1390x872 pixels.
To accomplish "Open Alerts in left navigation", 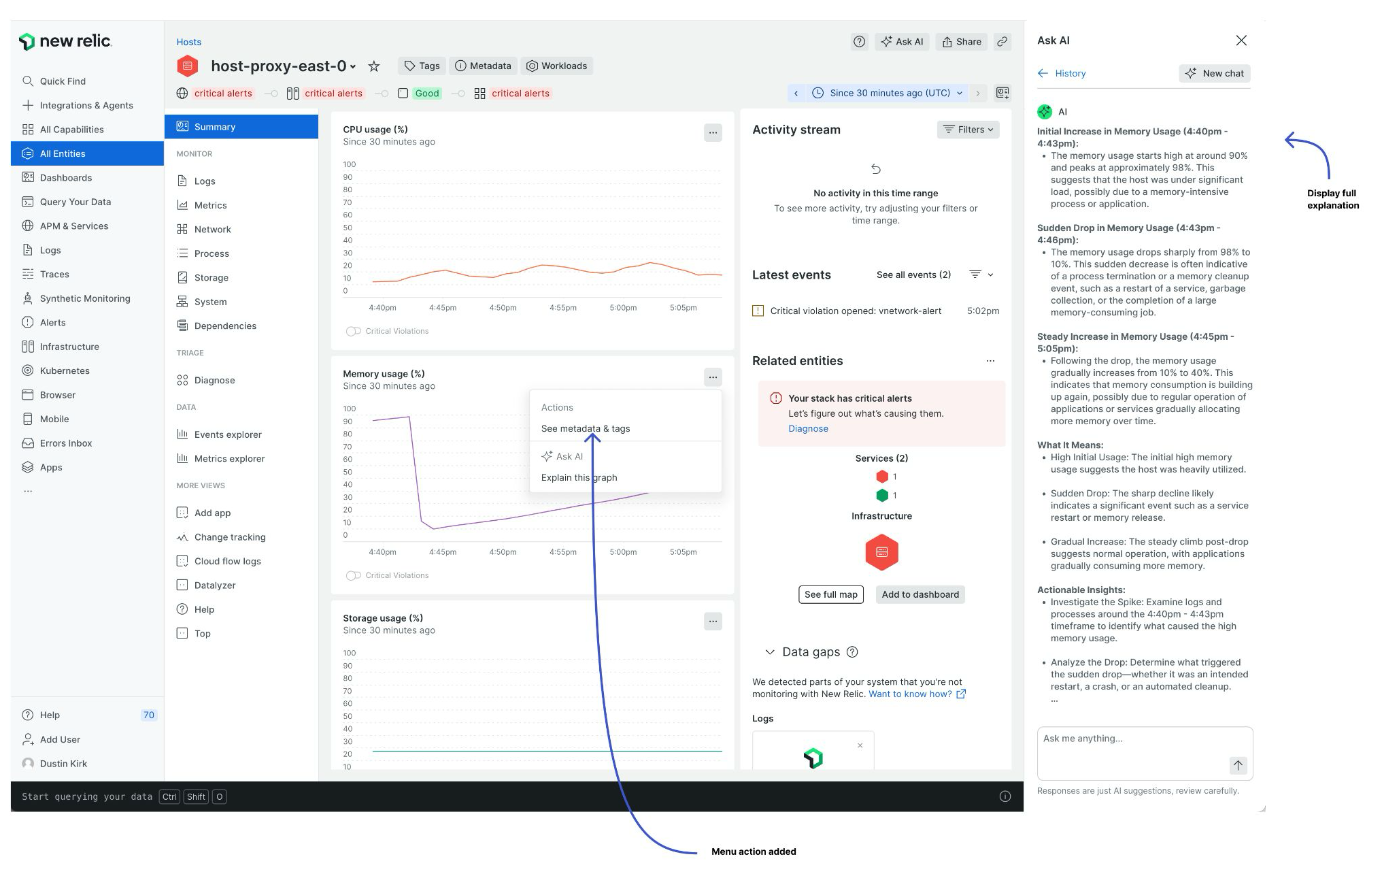I will pos(44,322).
